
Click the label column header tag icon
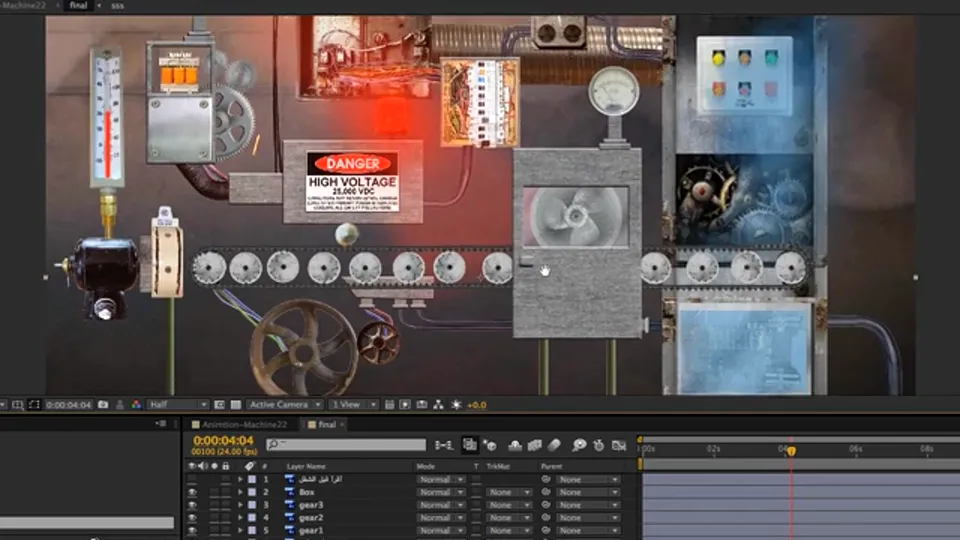[249, 466]
